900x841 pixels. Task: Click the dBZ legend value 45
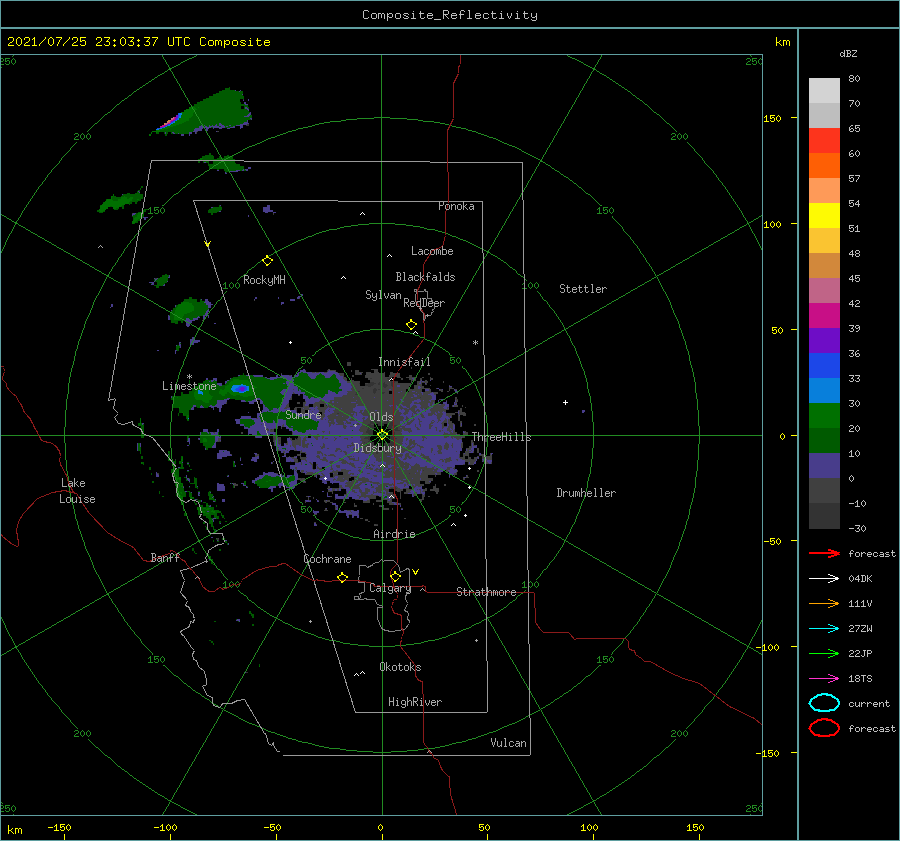(x=854, y=278)
